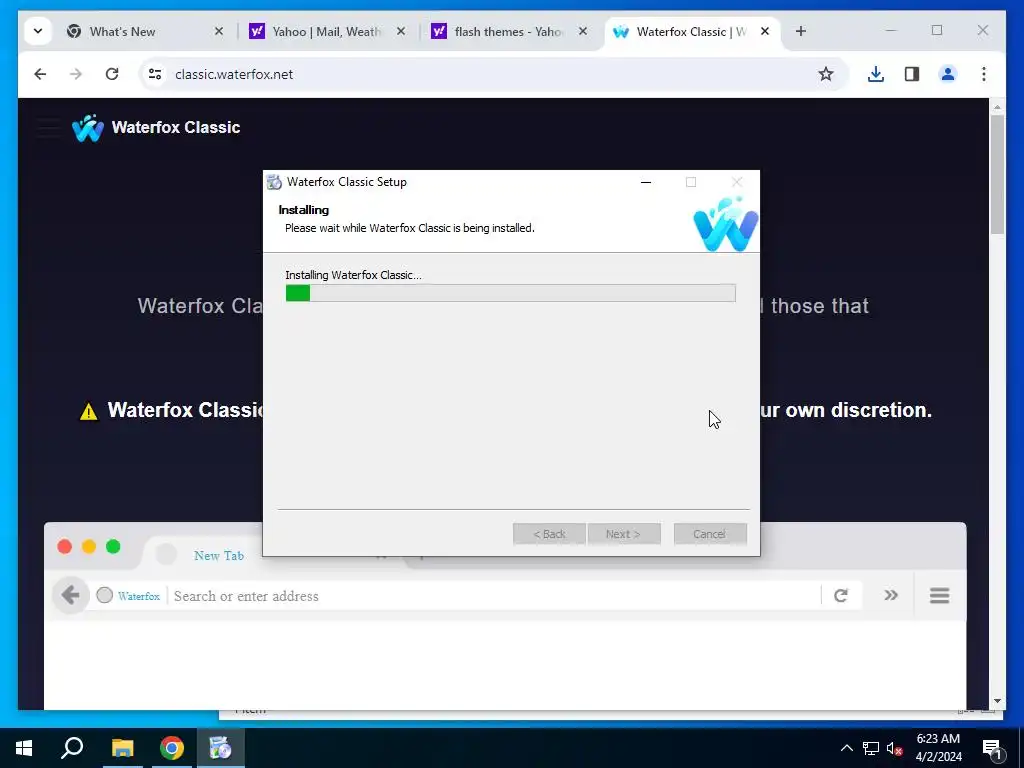Click the New Tab label in mockup
Screen dimensions: 1024x768
219,556
